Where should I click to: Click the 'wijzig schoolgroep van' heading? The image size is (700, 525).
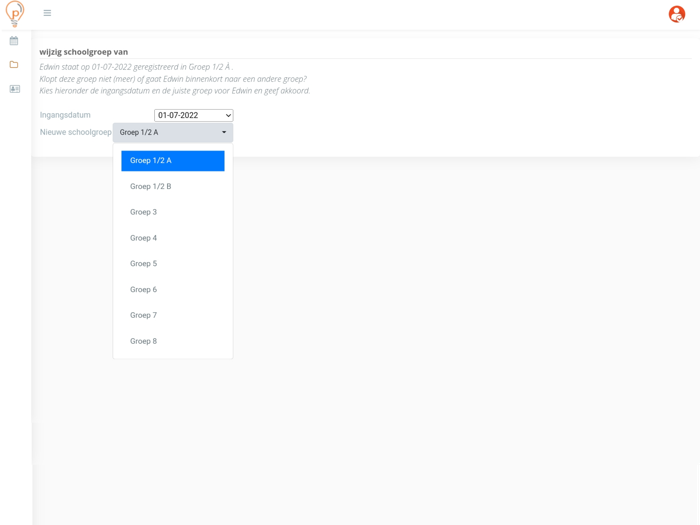point(83,52)
